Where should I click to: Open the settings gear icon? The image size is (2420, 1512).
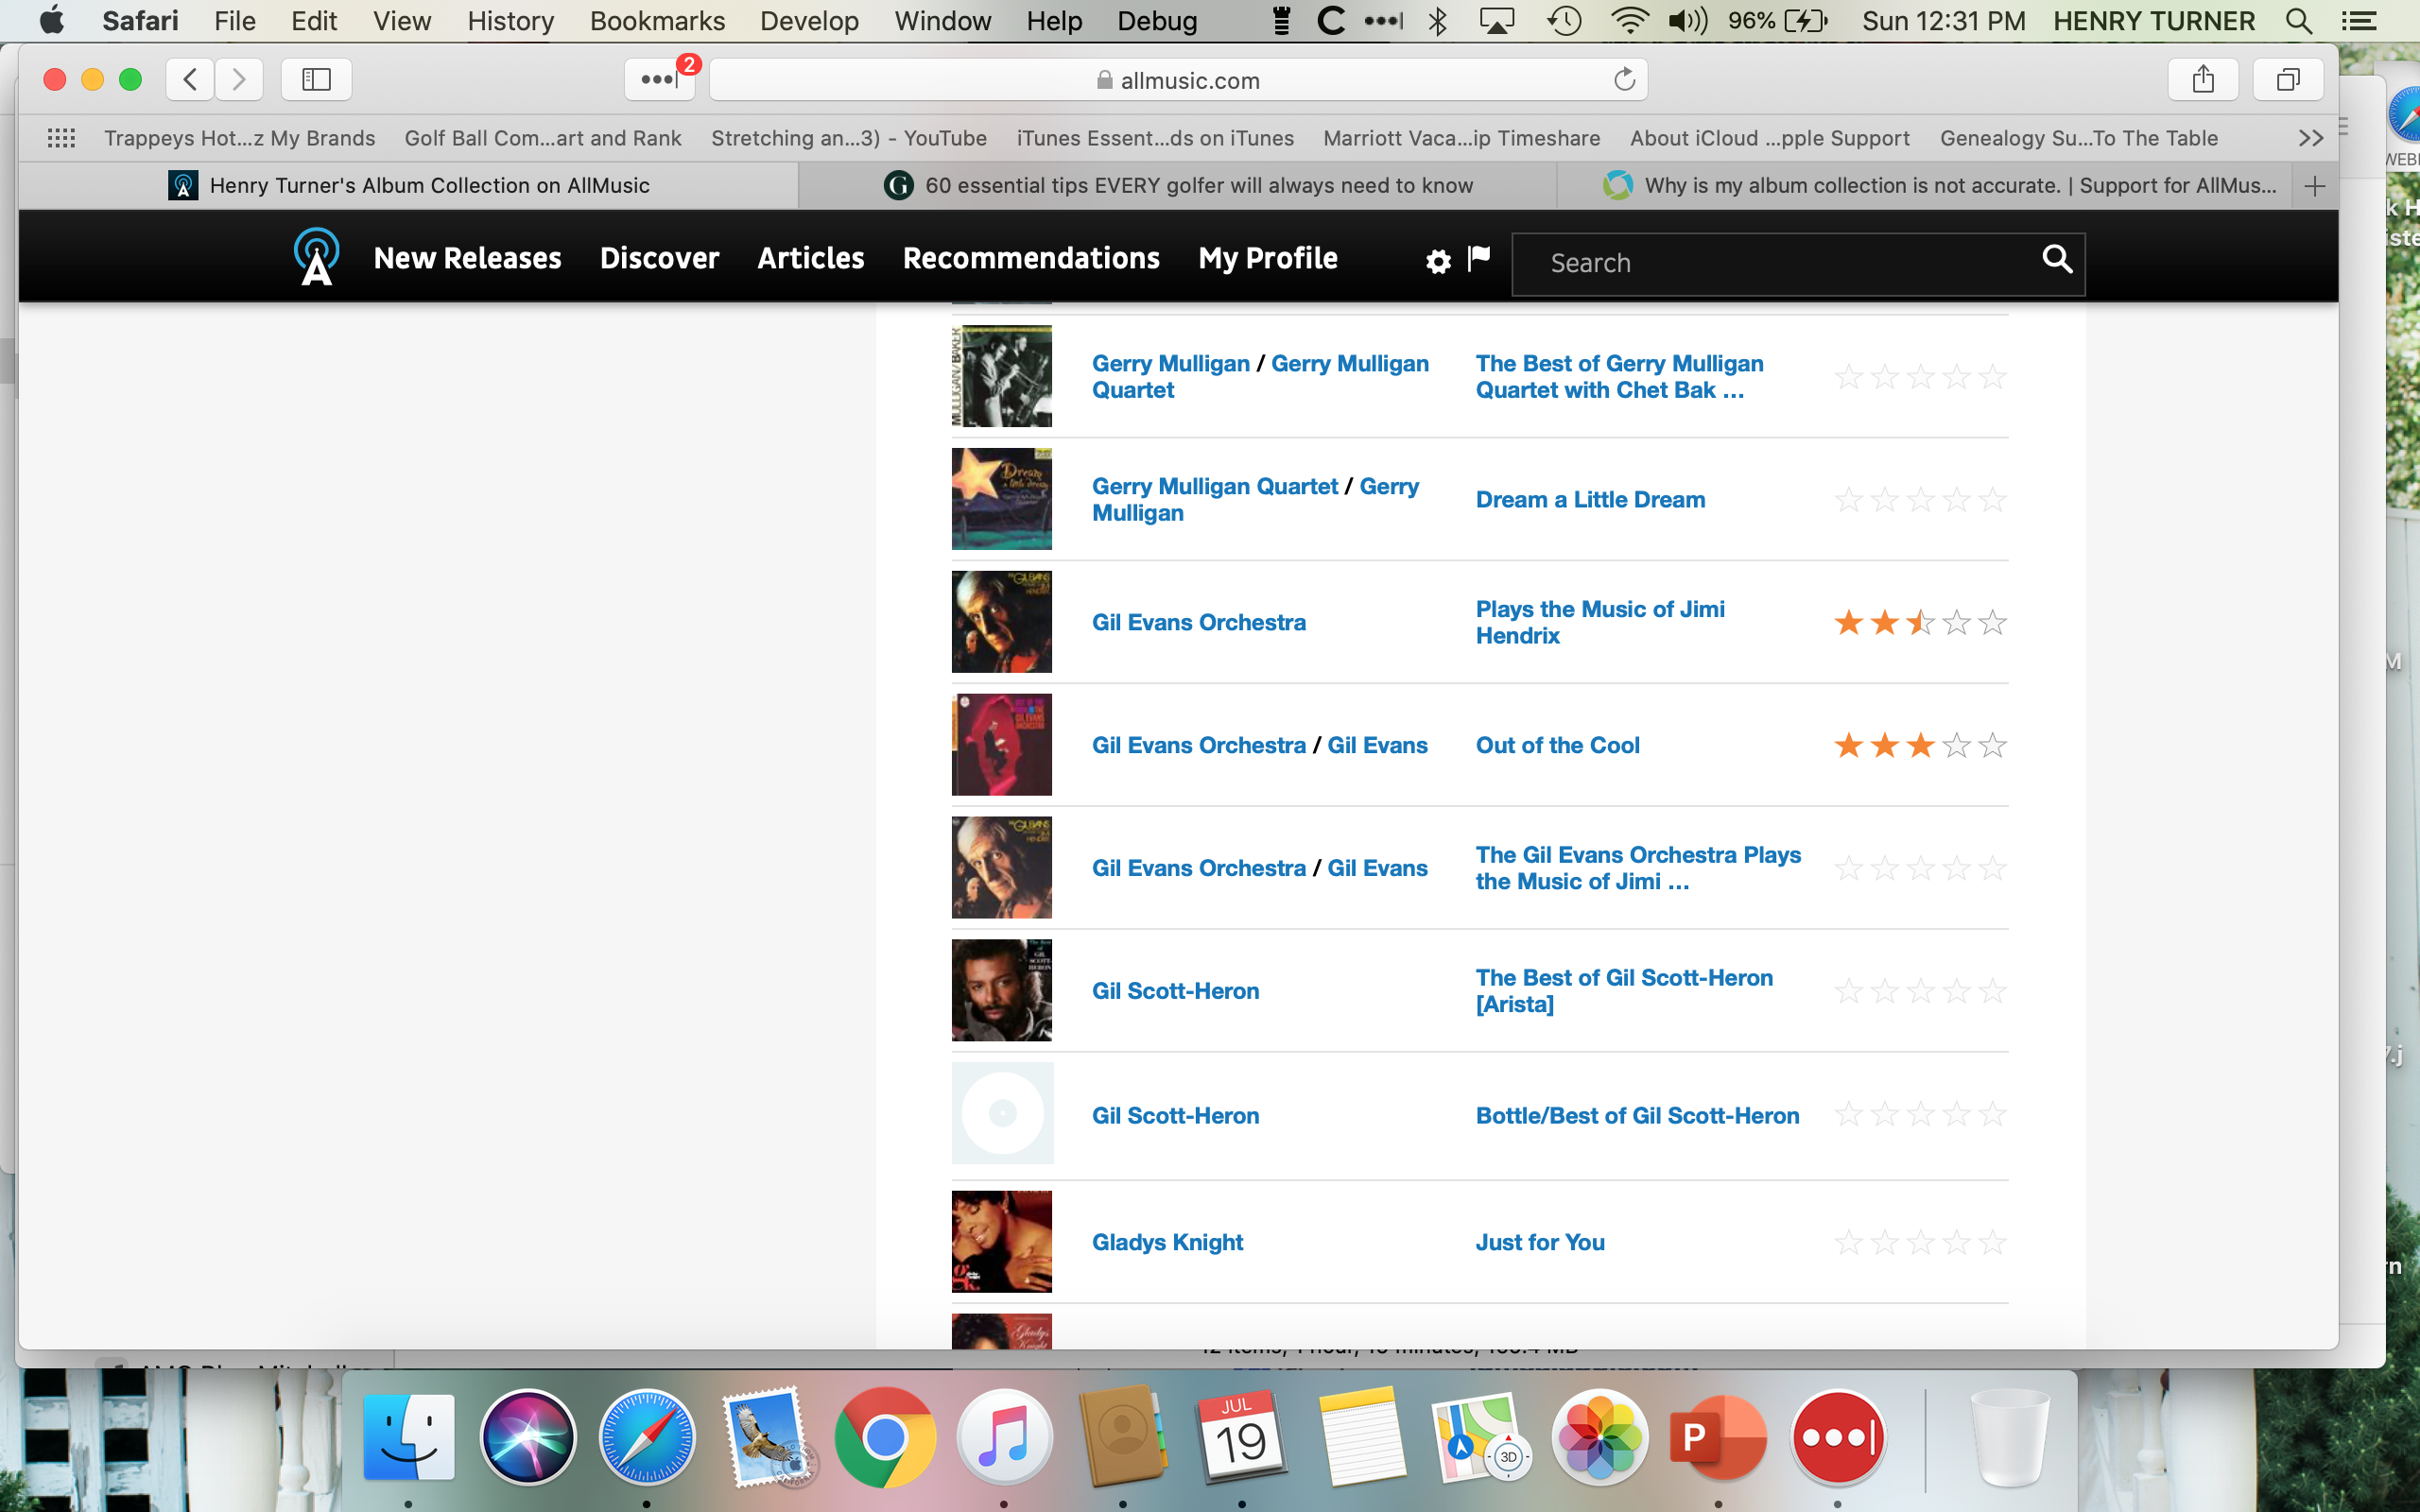pos(1437,262)
